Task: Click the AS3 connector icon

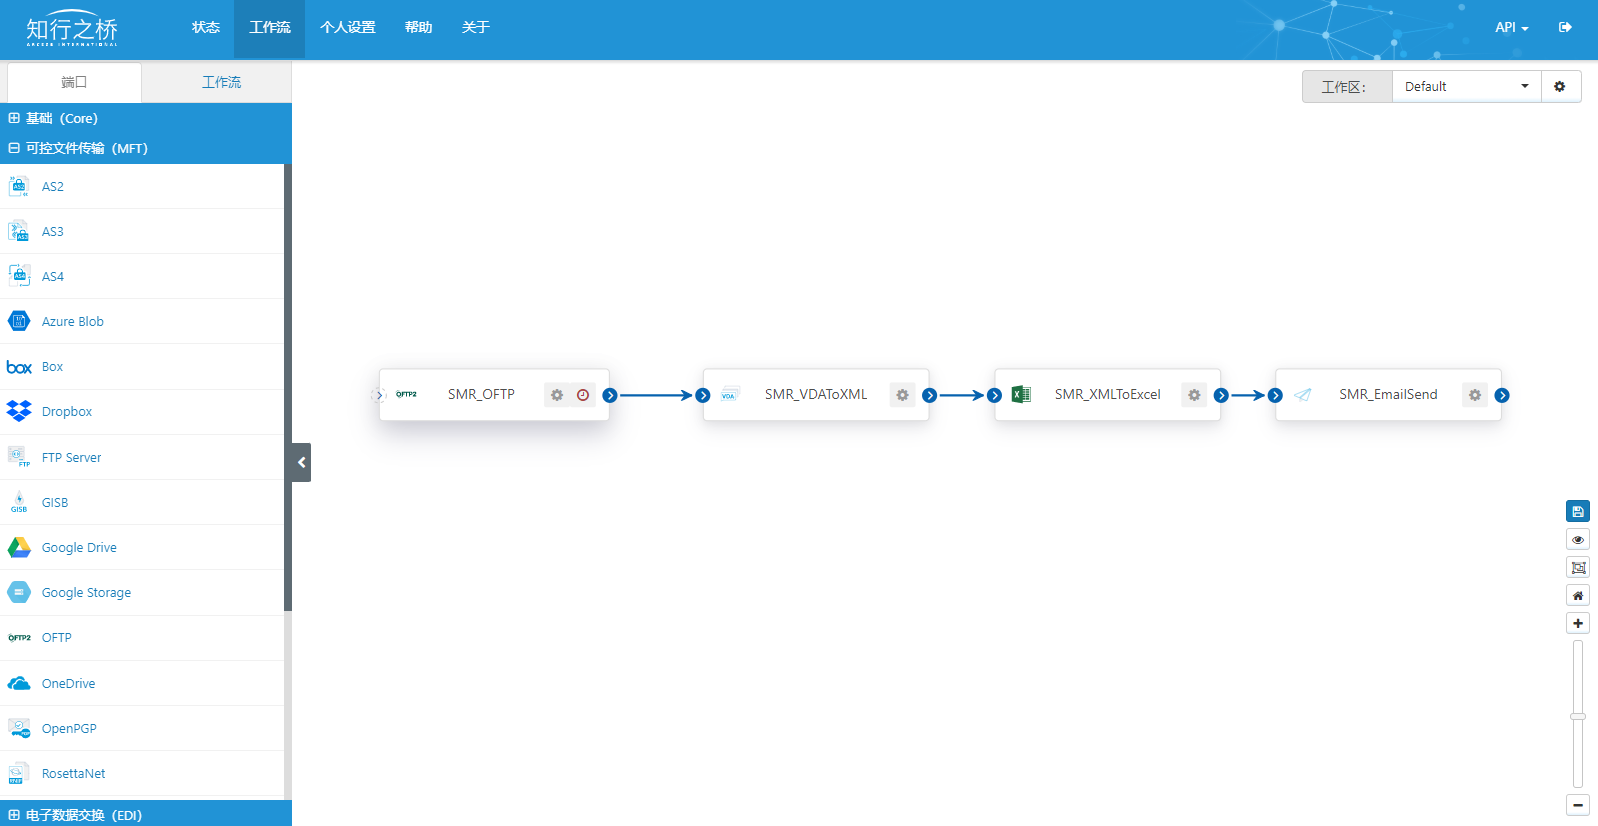Action: (x=19, y=231)
